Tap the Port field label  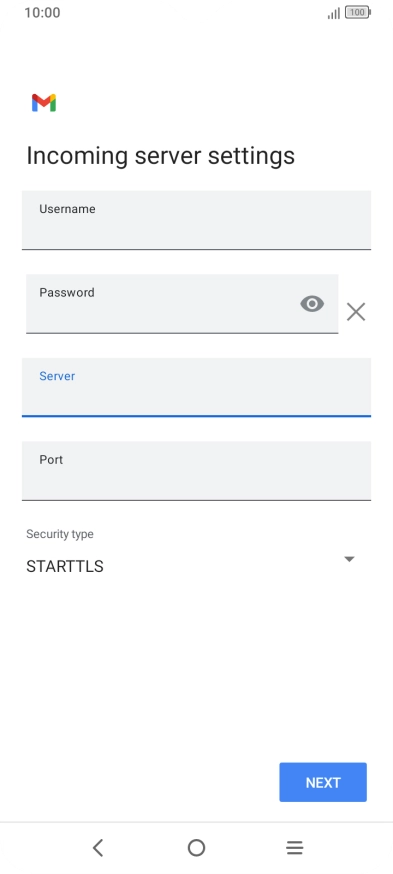click(51, 459)
